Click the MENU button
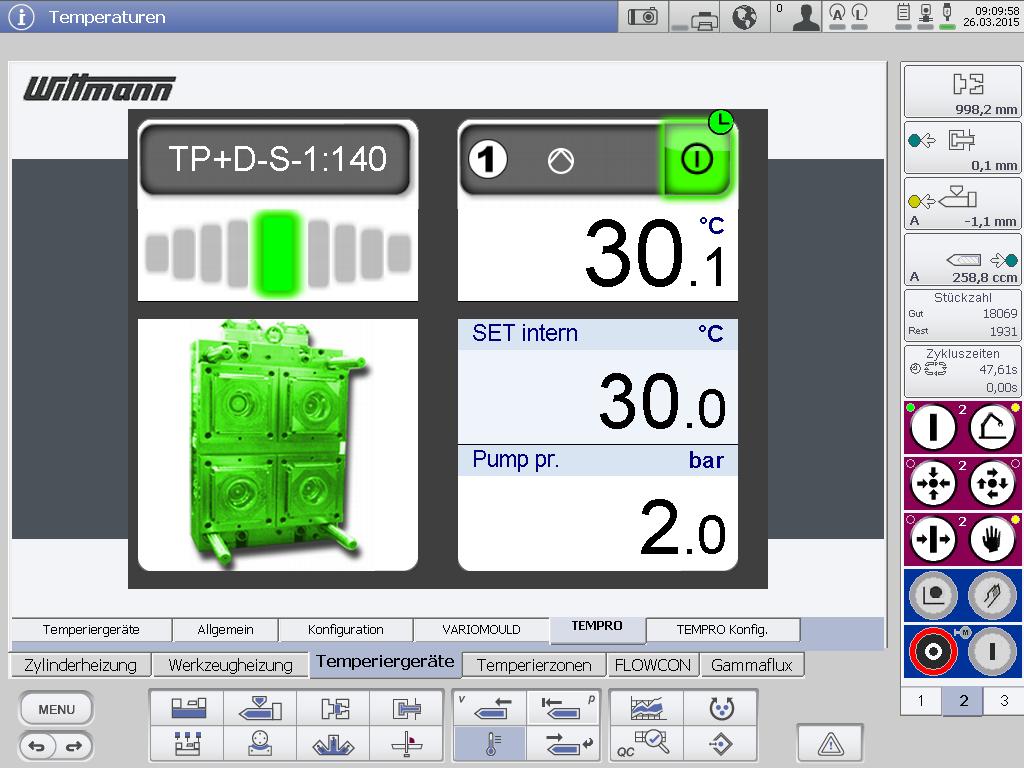Image resolution: width=1024 pixels, height=768 pixels. point(56,709)
